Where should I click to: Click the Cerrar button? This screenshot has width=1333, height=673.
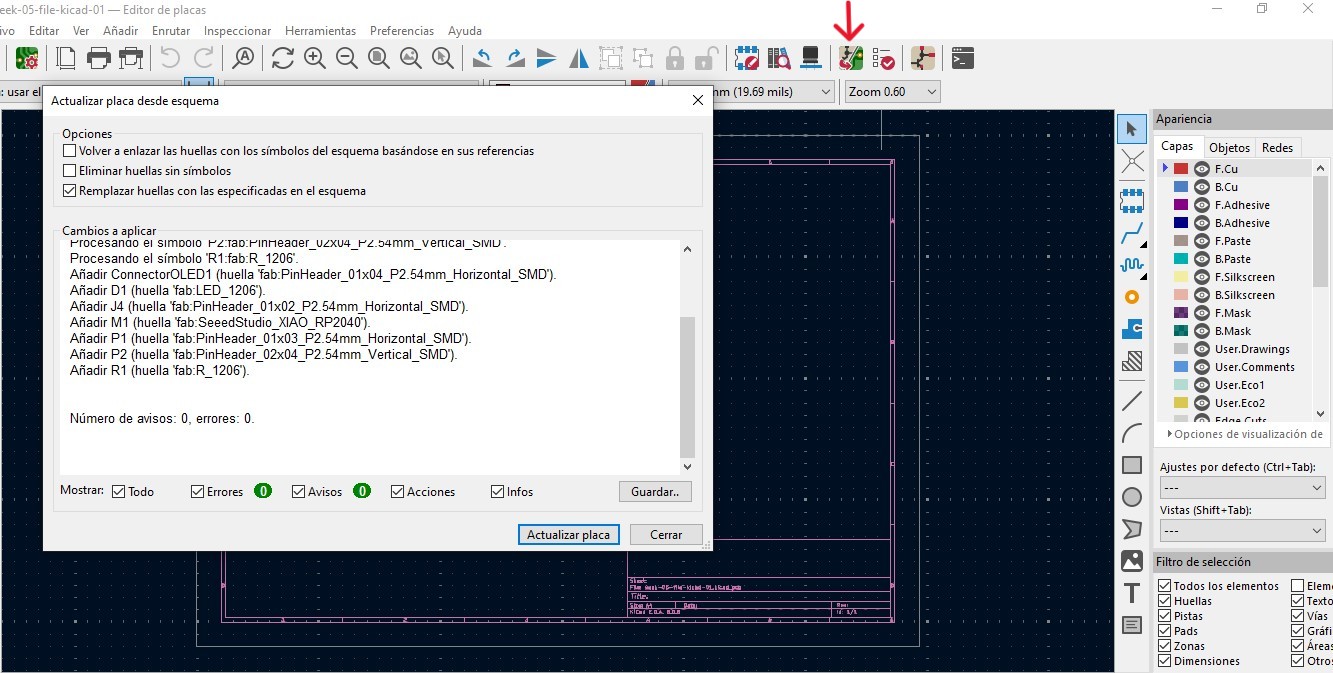click(x=666, y=534)
